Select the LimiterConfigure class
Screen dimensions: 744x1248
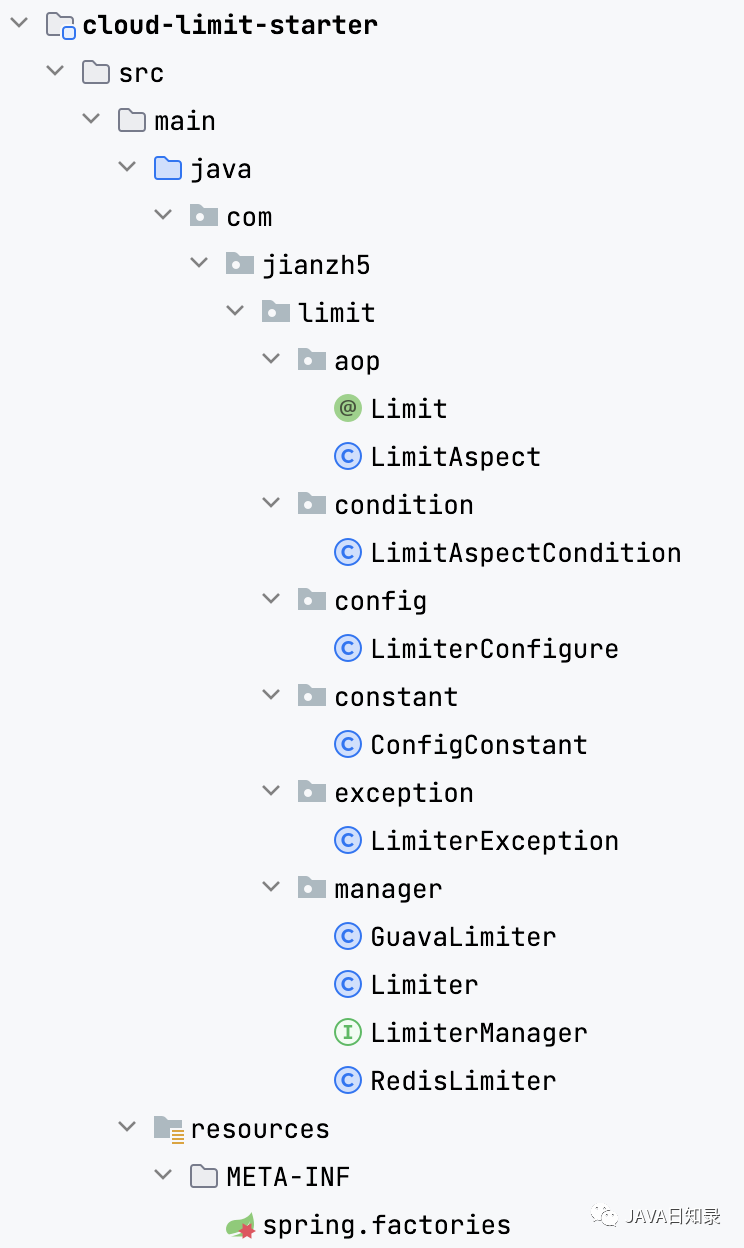[494, 648]
